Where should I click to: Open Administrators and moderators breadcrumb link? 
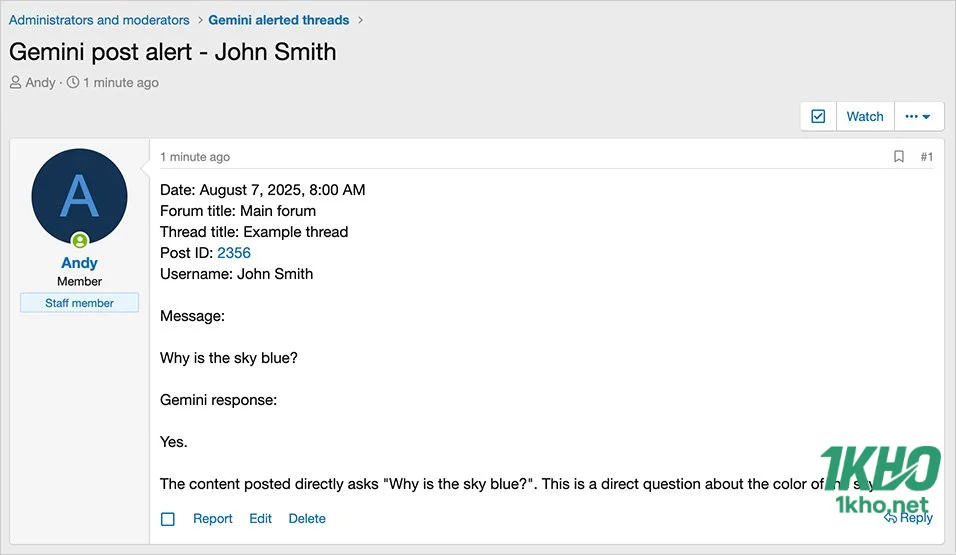coord(99,20)
